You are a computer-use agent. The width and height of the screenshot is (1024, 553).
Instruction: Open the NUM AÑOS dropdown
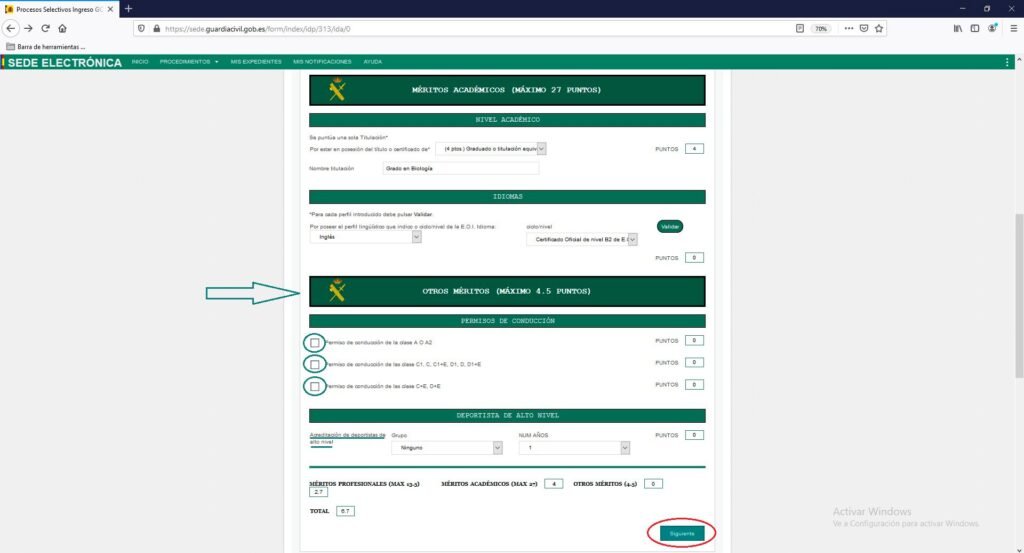574,448
